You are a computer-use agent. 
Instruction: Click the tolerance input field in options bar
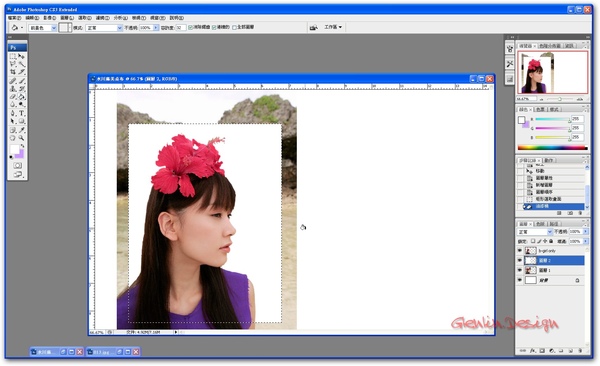[x=181, y=28]
